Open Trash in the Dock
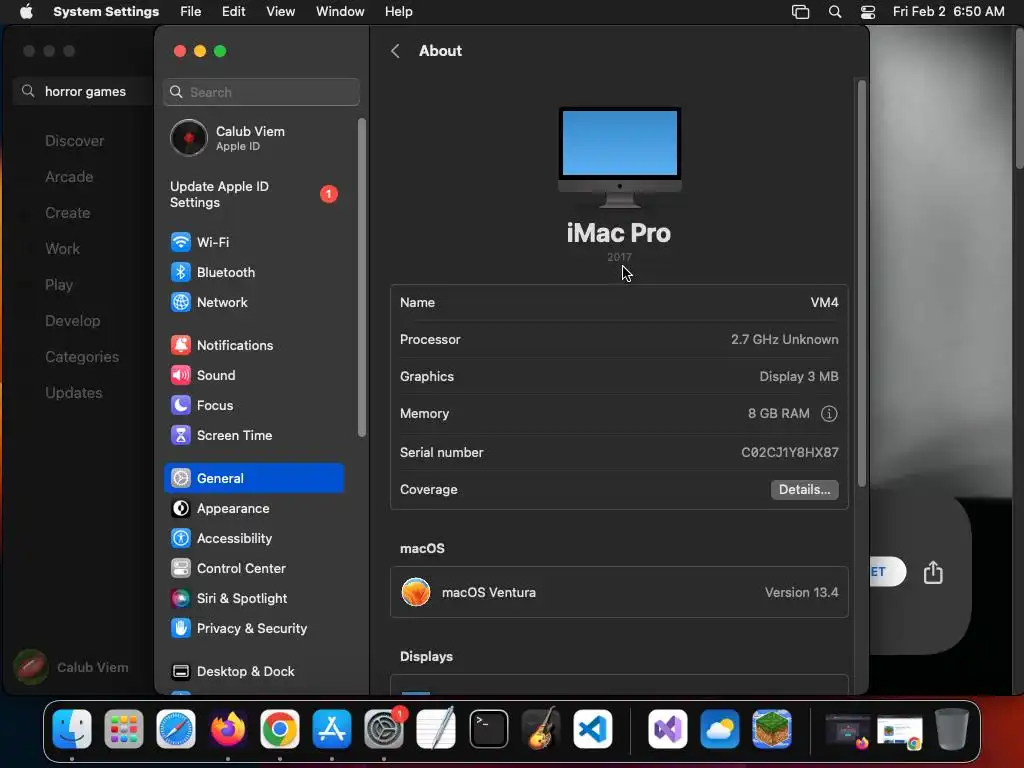 coord(952,729)
